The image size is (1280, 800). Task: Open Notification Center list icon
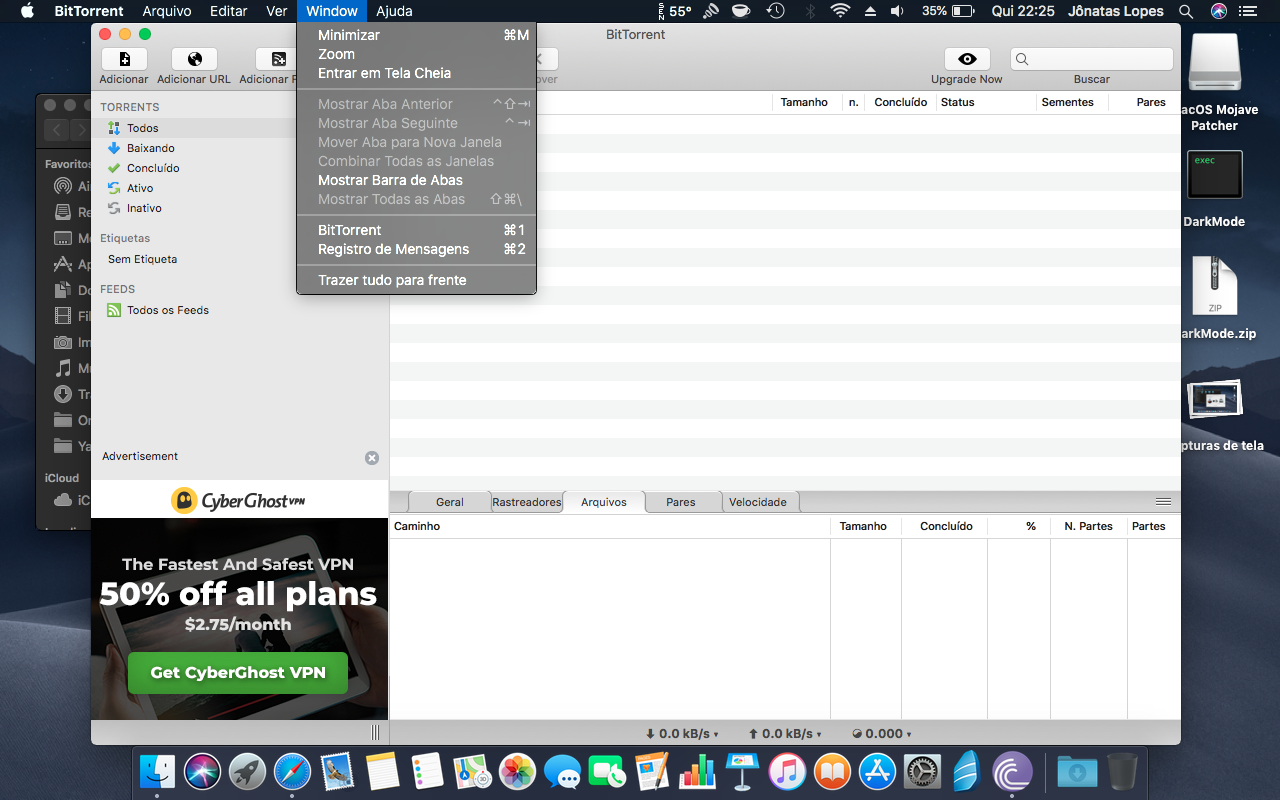click(x=1250, y=11)
